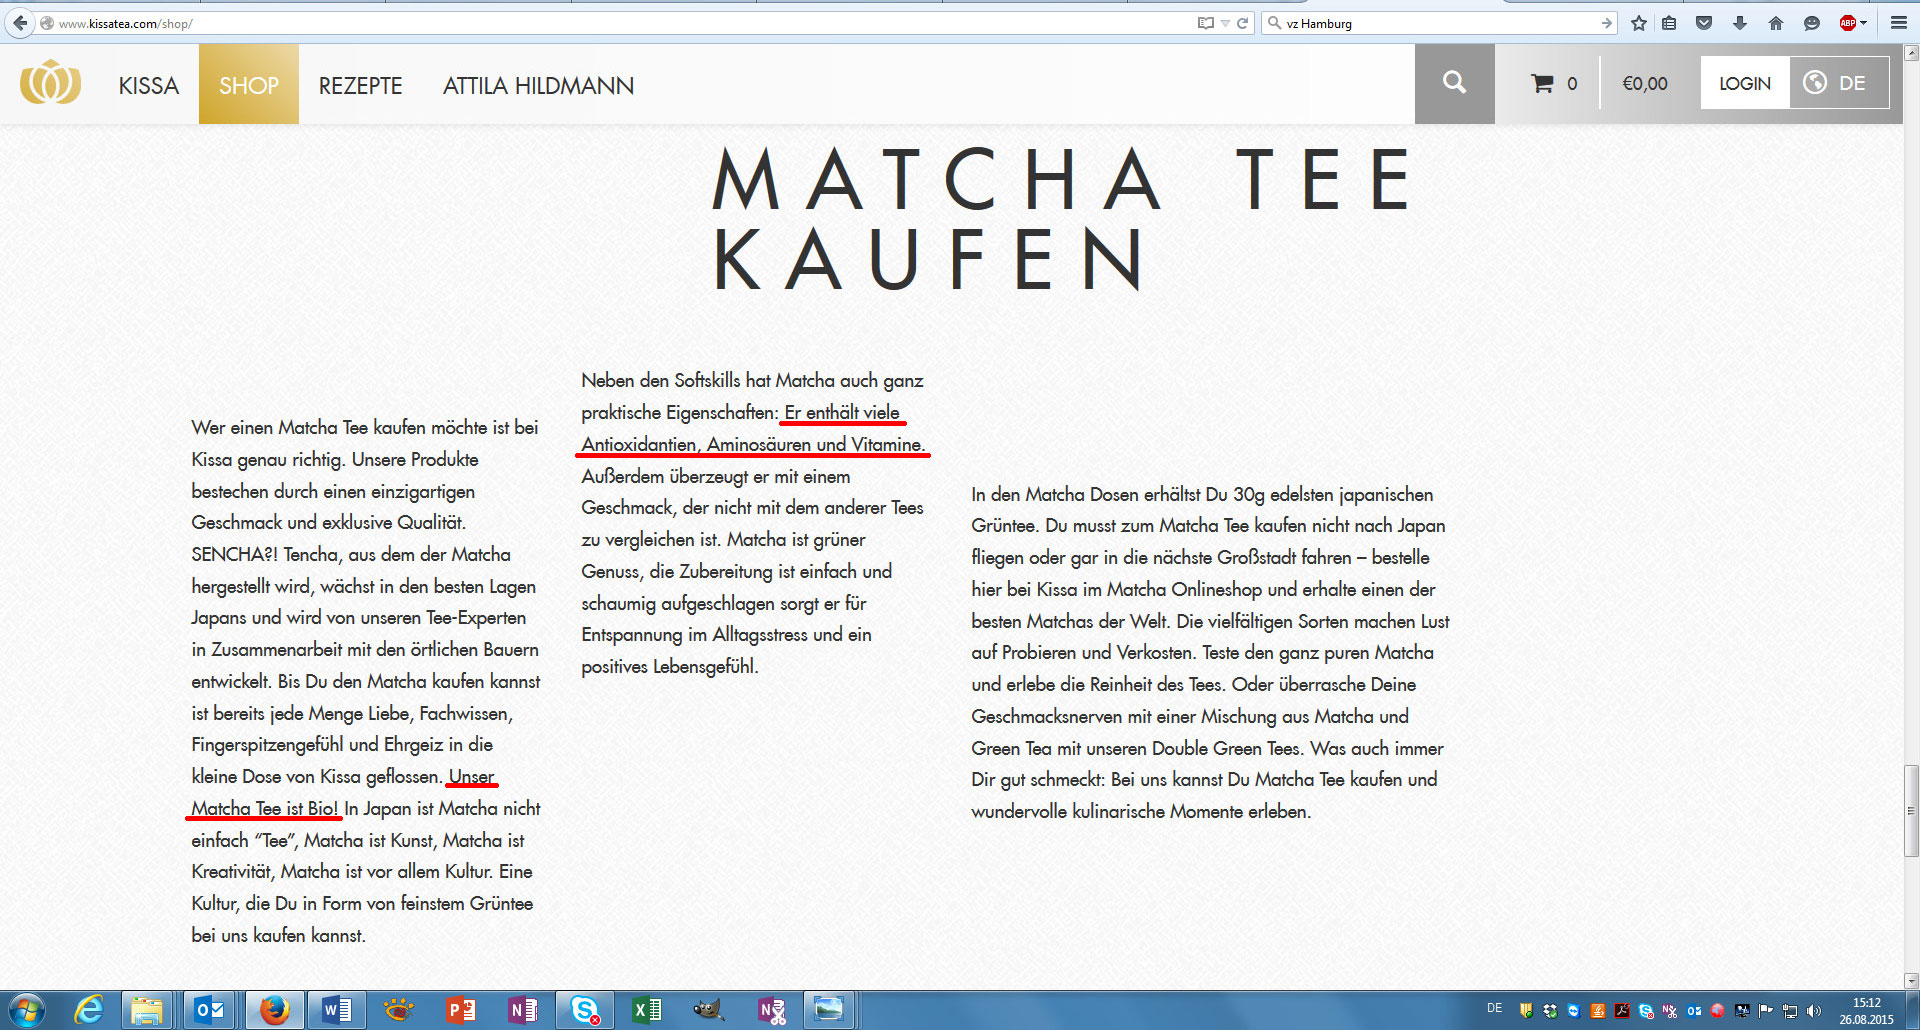Switch to Outlook in taskbar
The height and width of the screenshot is (1030, 1920).
tap(210, 1011)
